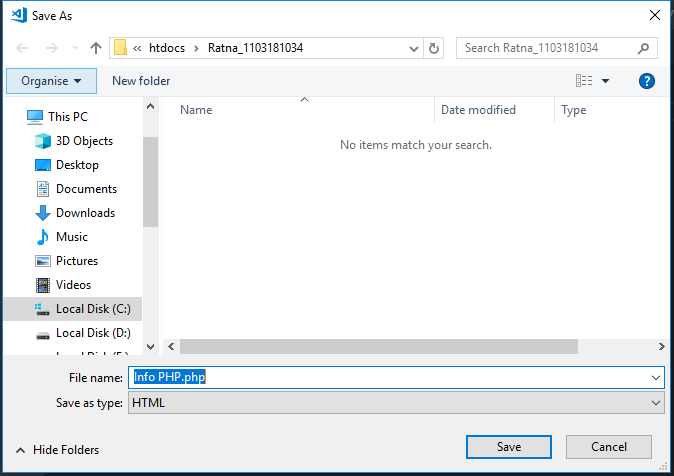Expand the hidden path chevrons in address bar
Image resolution: width=674 pixels, height=476 pixels.
point(137,48)
